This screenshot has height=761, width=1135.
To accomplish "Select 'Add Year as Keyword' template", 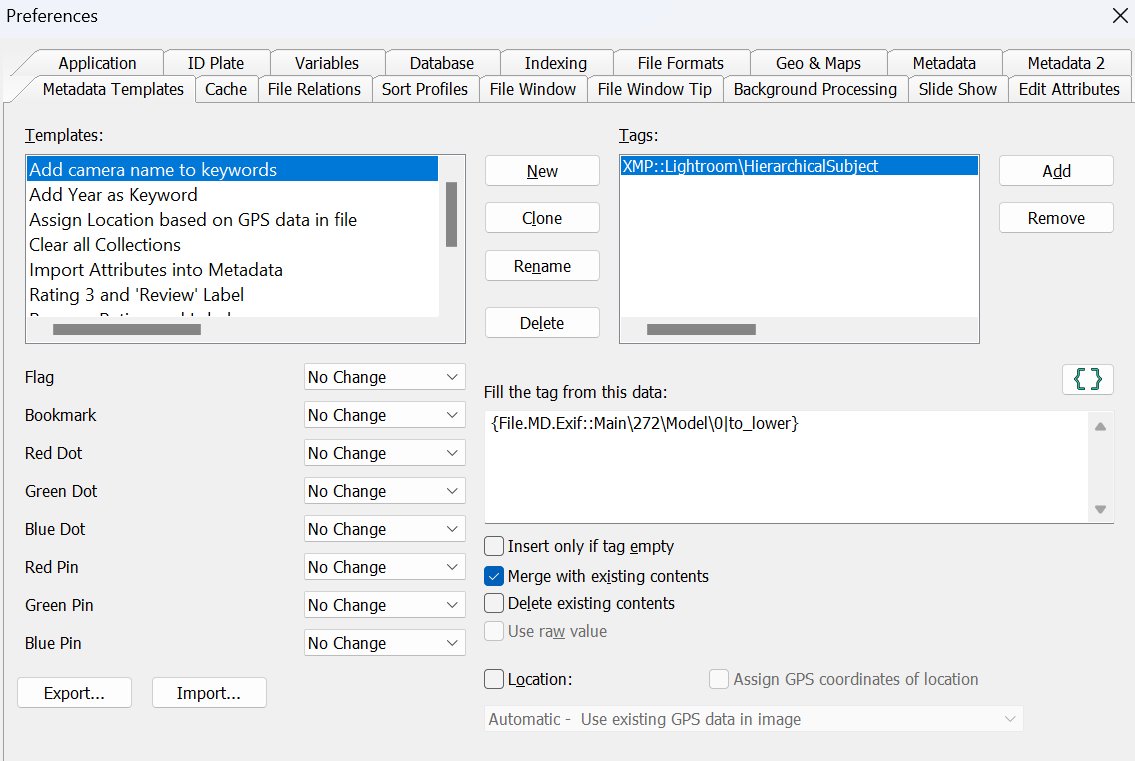I will coord(232,195).
